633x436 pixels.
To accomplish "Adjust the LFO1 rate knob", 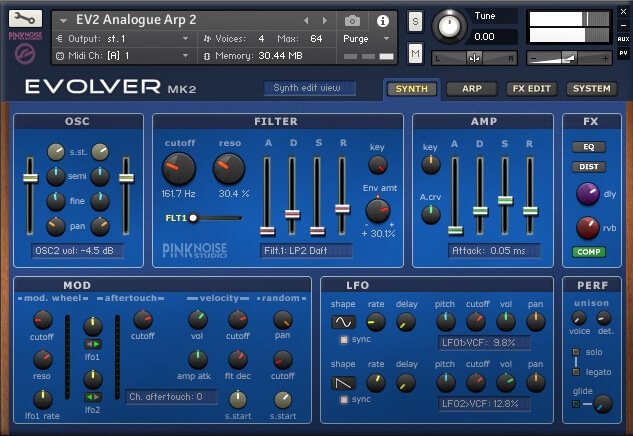I will (x=376, y=322).
